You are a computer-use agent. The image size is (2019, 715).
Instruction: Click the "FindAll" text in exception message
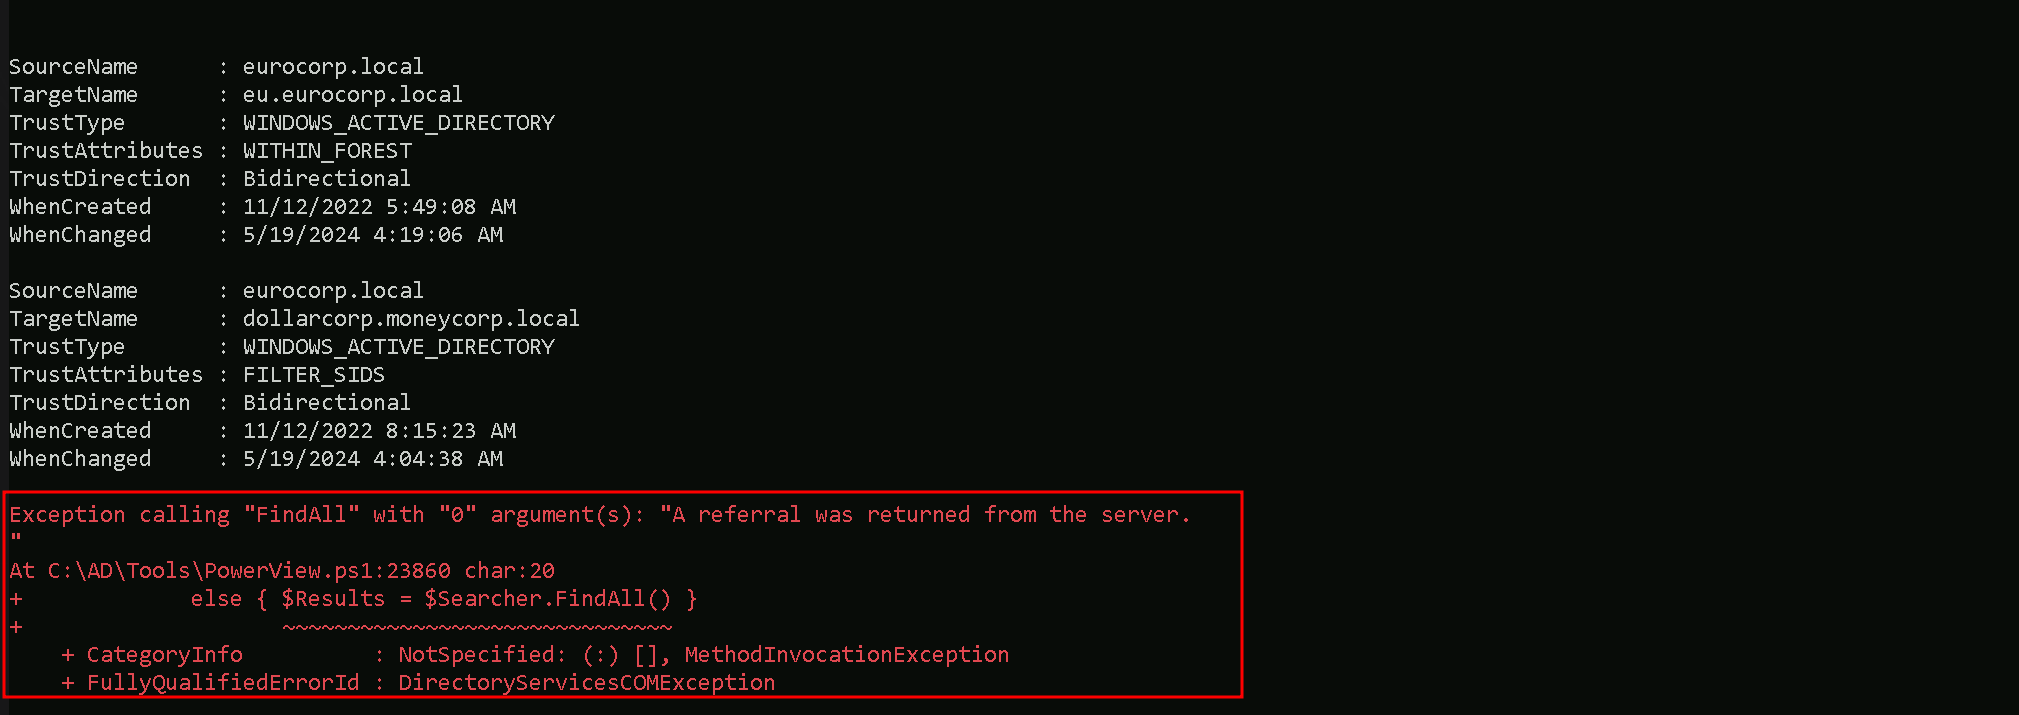[x=301, y=515]
